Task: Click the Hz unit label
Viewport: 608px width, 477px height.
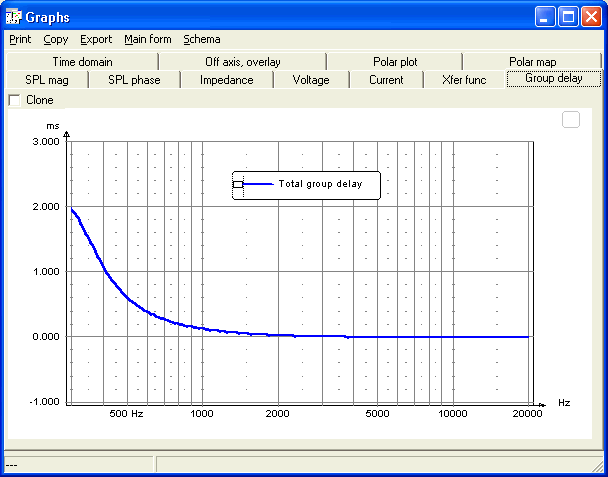Action: pyautogui.click(x=564, y=403)
